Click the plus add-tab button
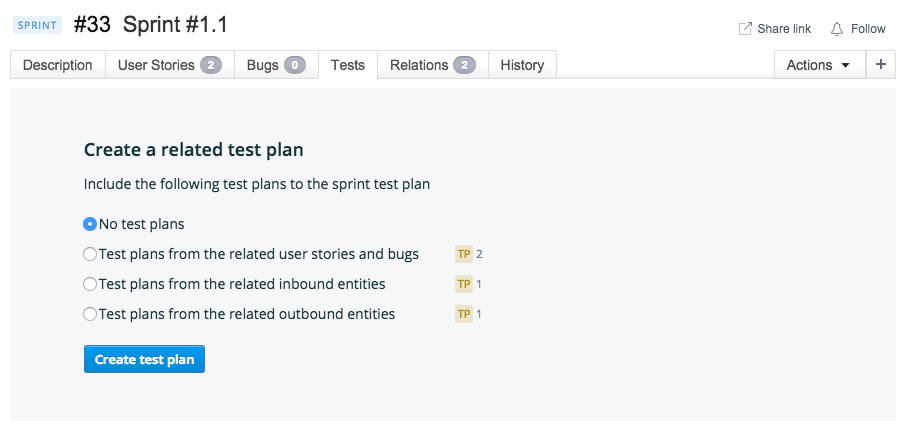This screenshot has width=904, height=428. point(880,65)
